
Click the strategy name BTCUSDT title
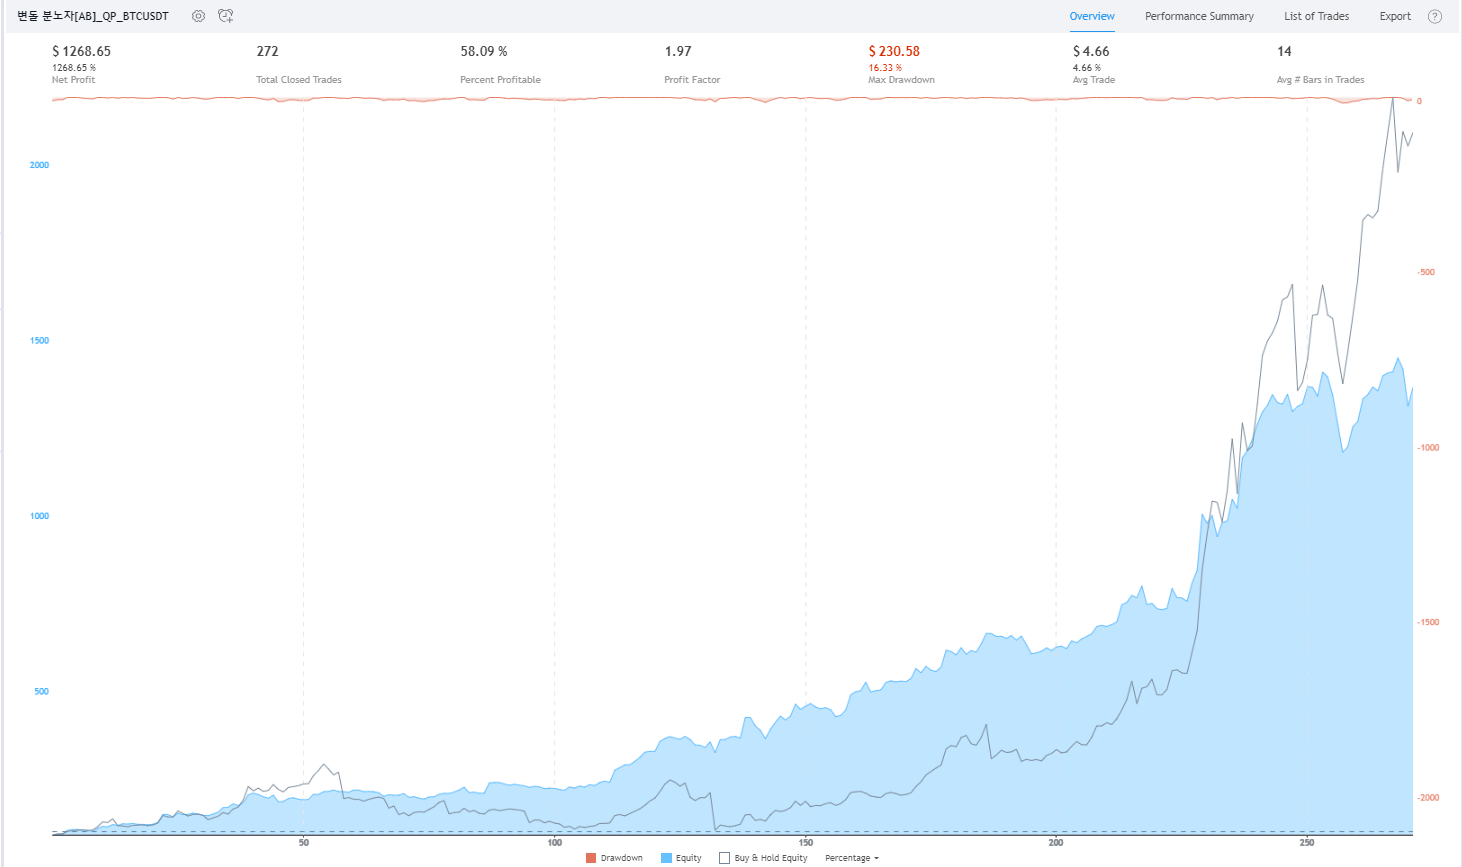93,16
